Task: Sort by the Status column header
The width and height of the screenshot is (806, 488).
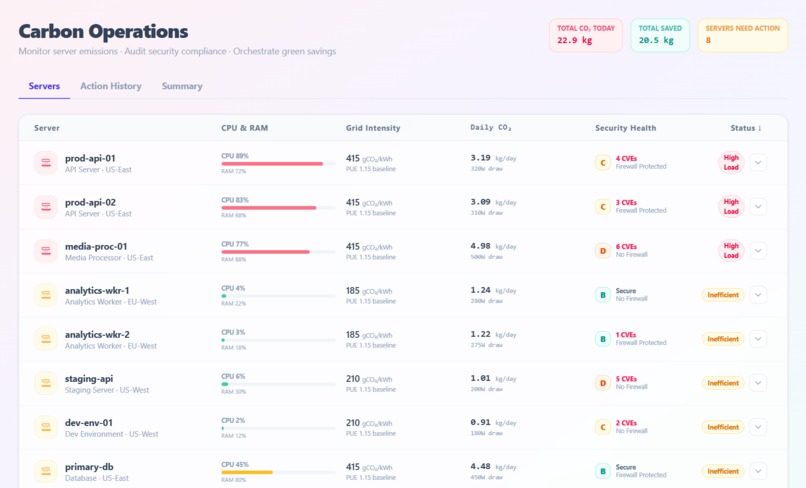Action: point(746,128)
